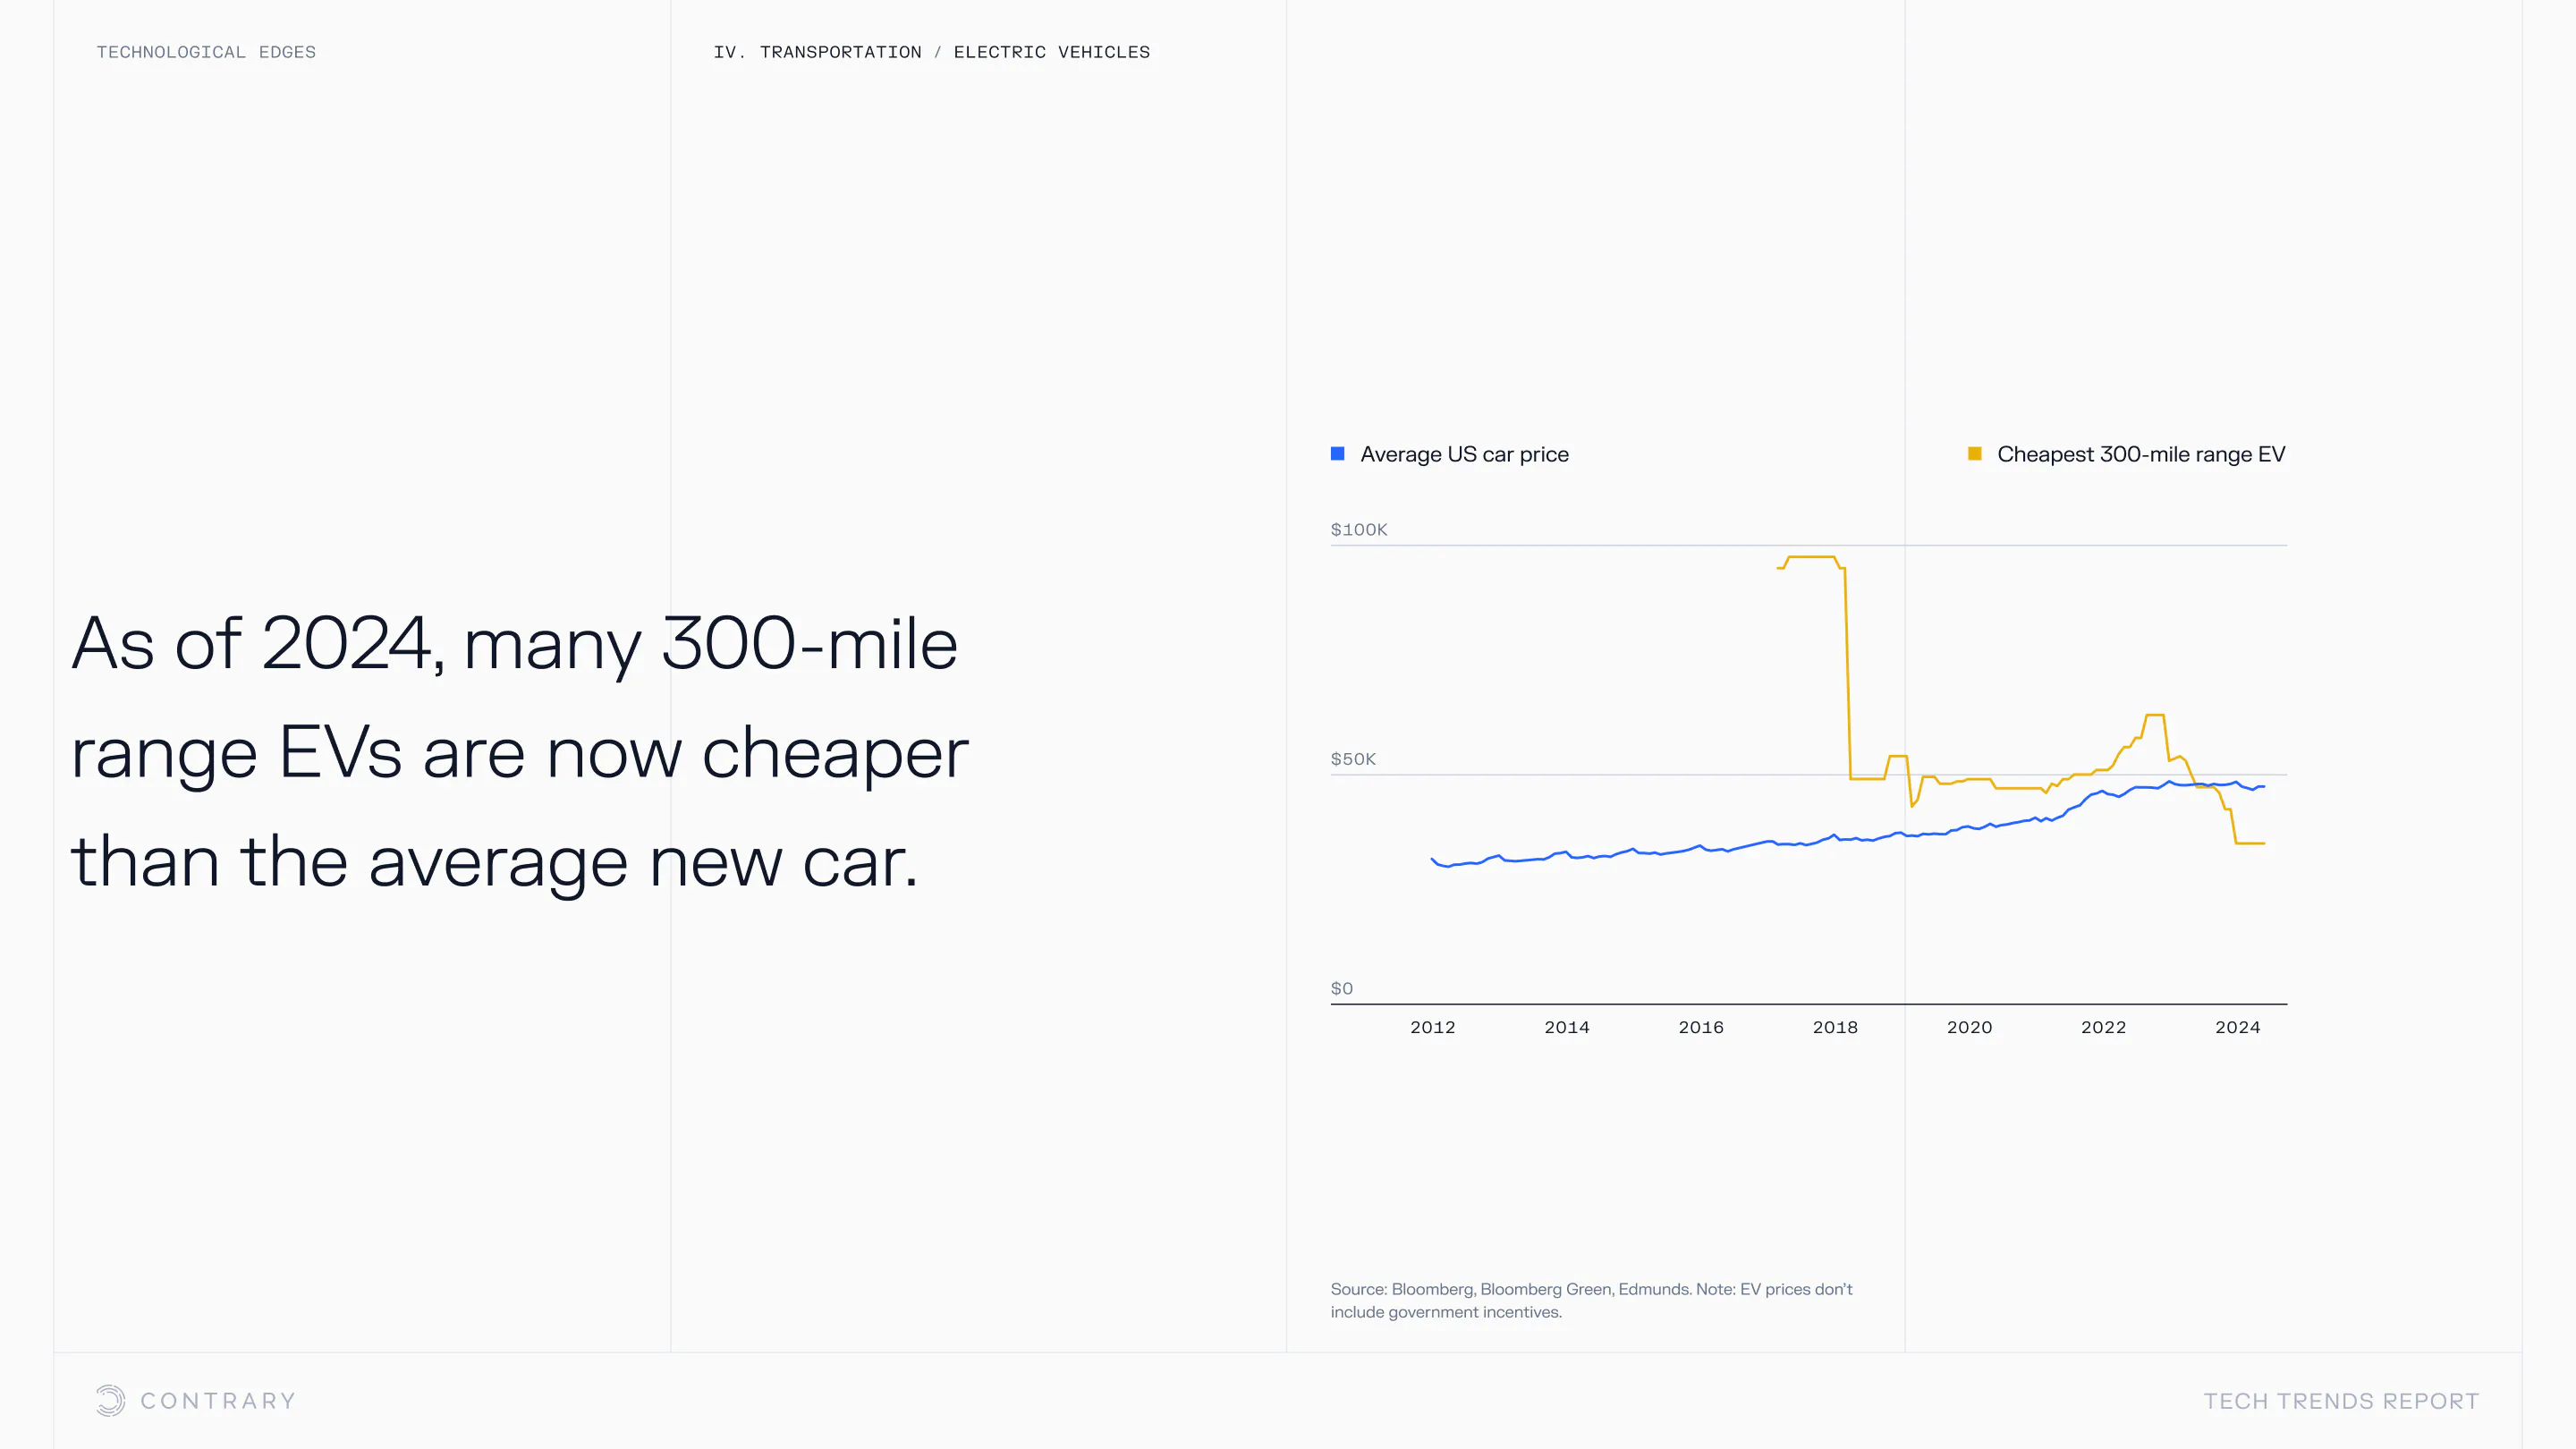Click the $50K y-axis label
2576x1449 pixels.
1353,759
